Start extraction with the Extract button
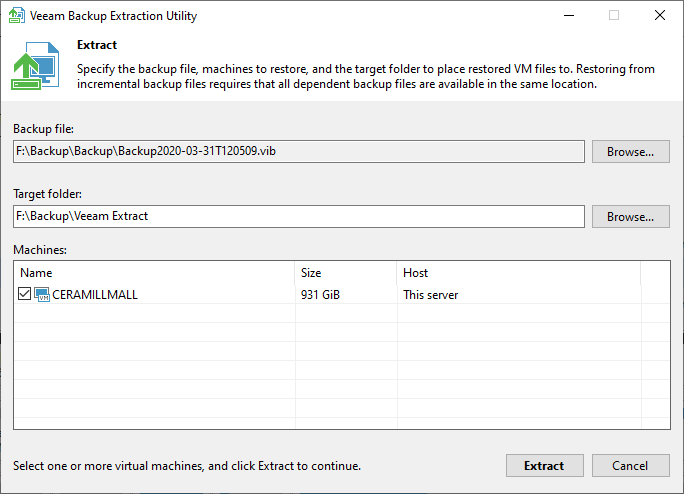This screenshot has width=684, height=494. [544, 466]
